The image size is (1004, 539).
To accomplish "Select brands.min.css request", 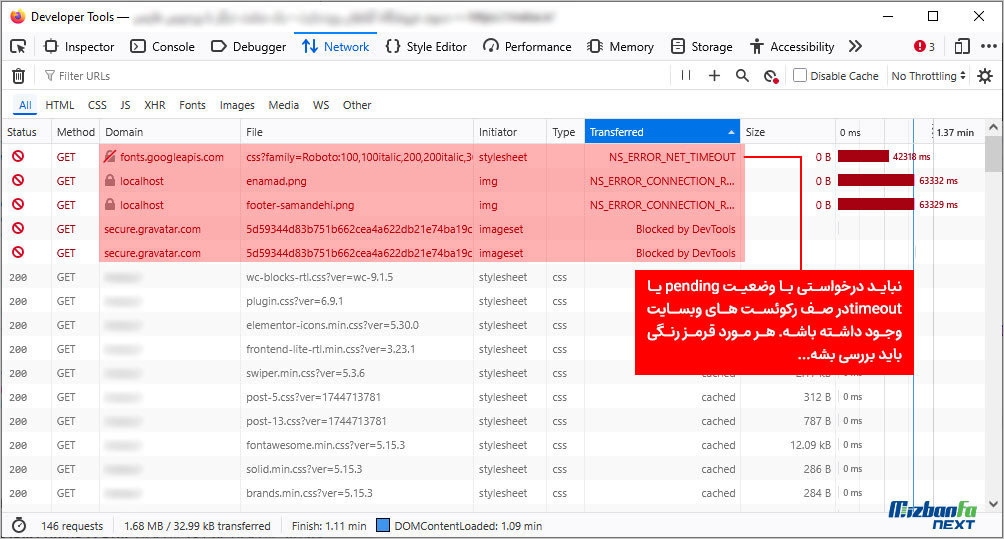I will [493, 493].
